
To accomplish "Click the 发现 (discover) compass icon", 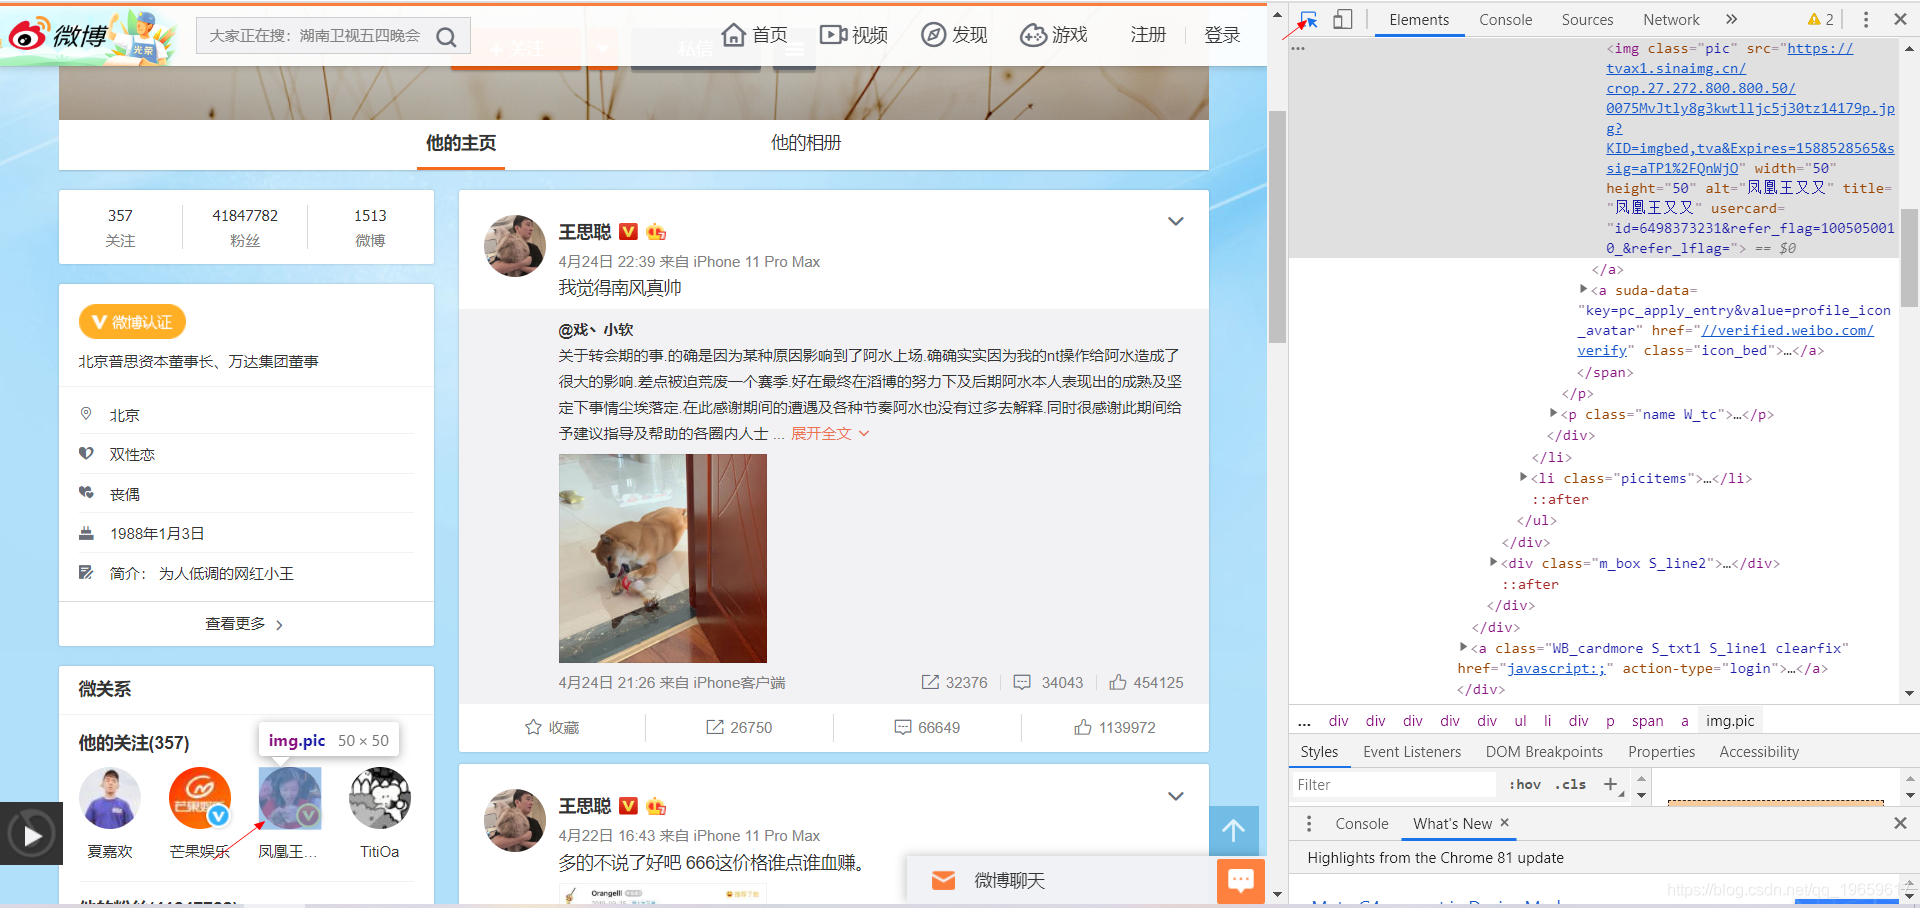I will 933,34.
